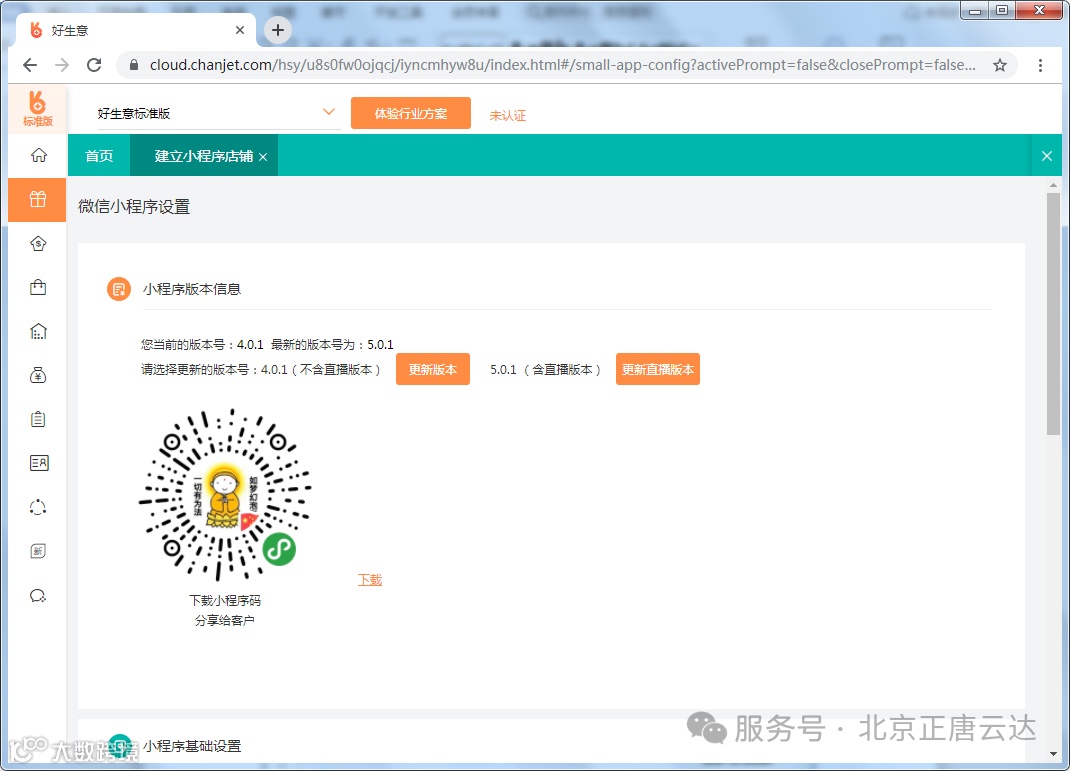Select the 好生意 browser tab
Screen dimensions: 1070x771
point(136,30)
